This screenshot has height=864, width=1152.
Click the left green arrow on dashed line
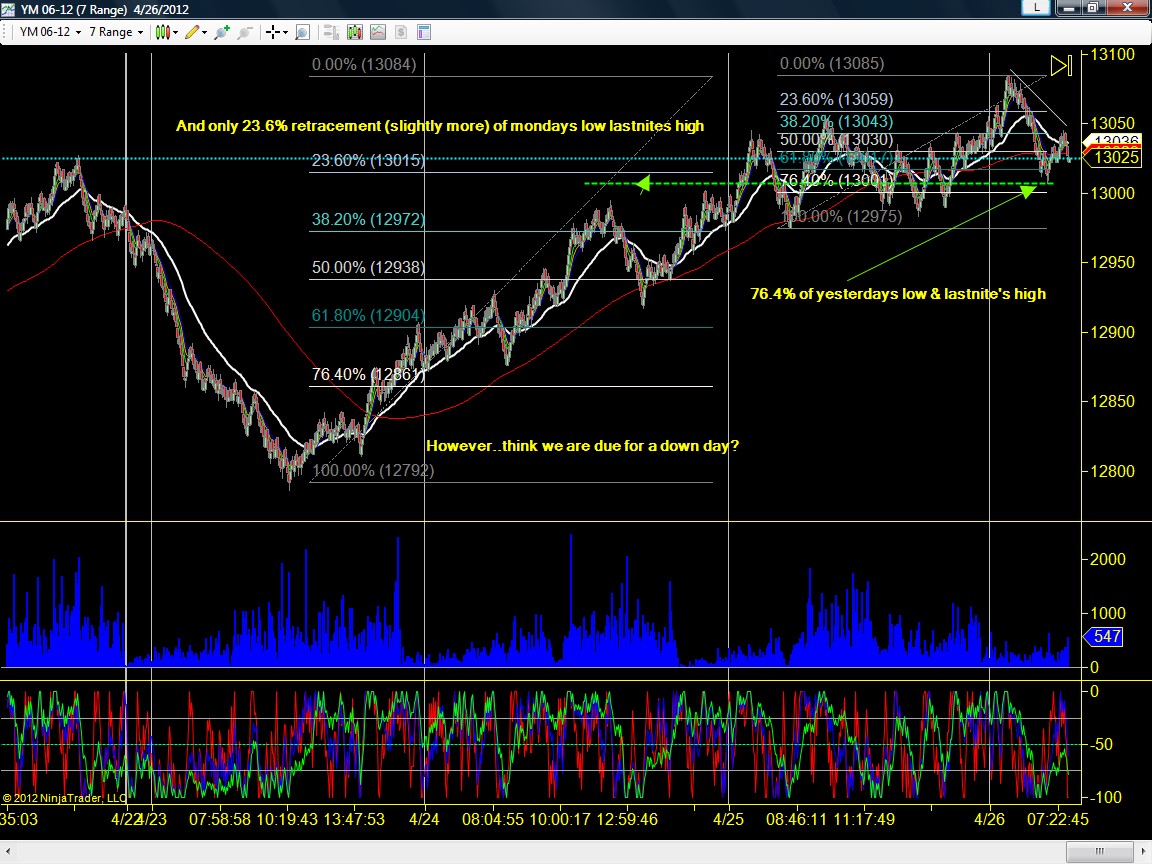pyautogui.click(x=643, y=184)
